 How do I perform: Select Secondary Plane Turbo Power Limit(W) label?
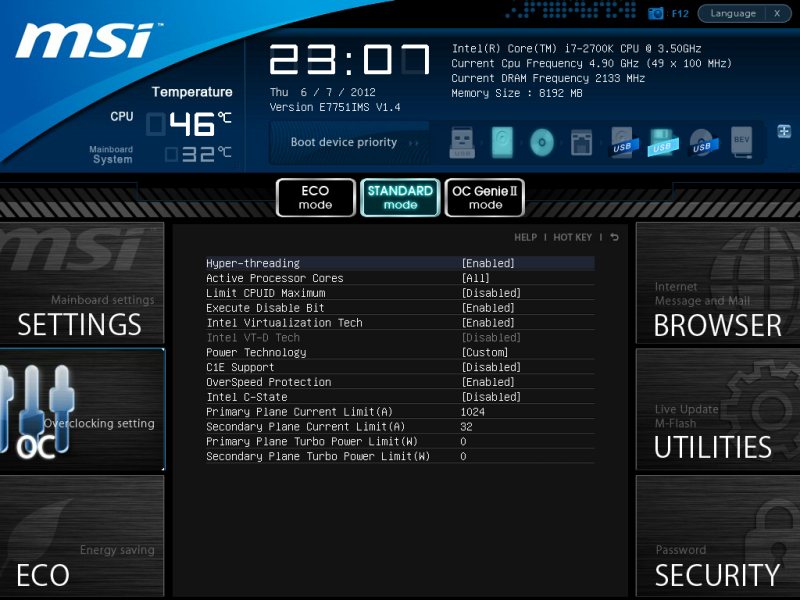318,456
